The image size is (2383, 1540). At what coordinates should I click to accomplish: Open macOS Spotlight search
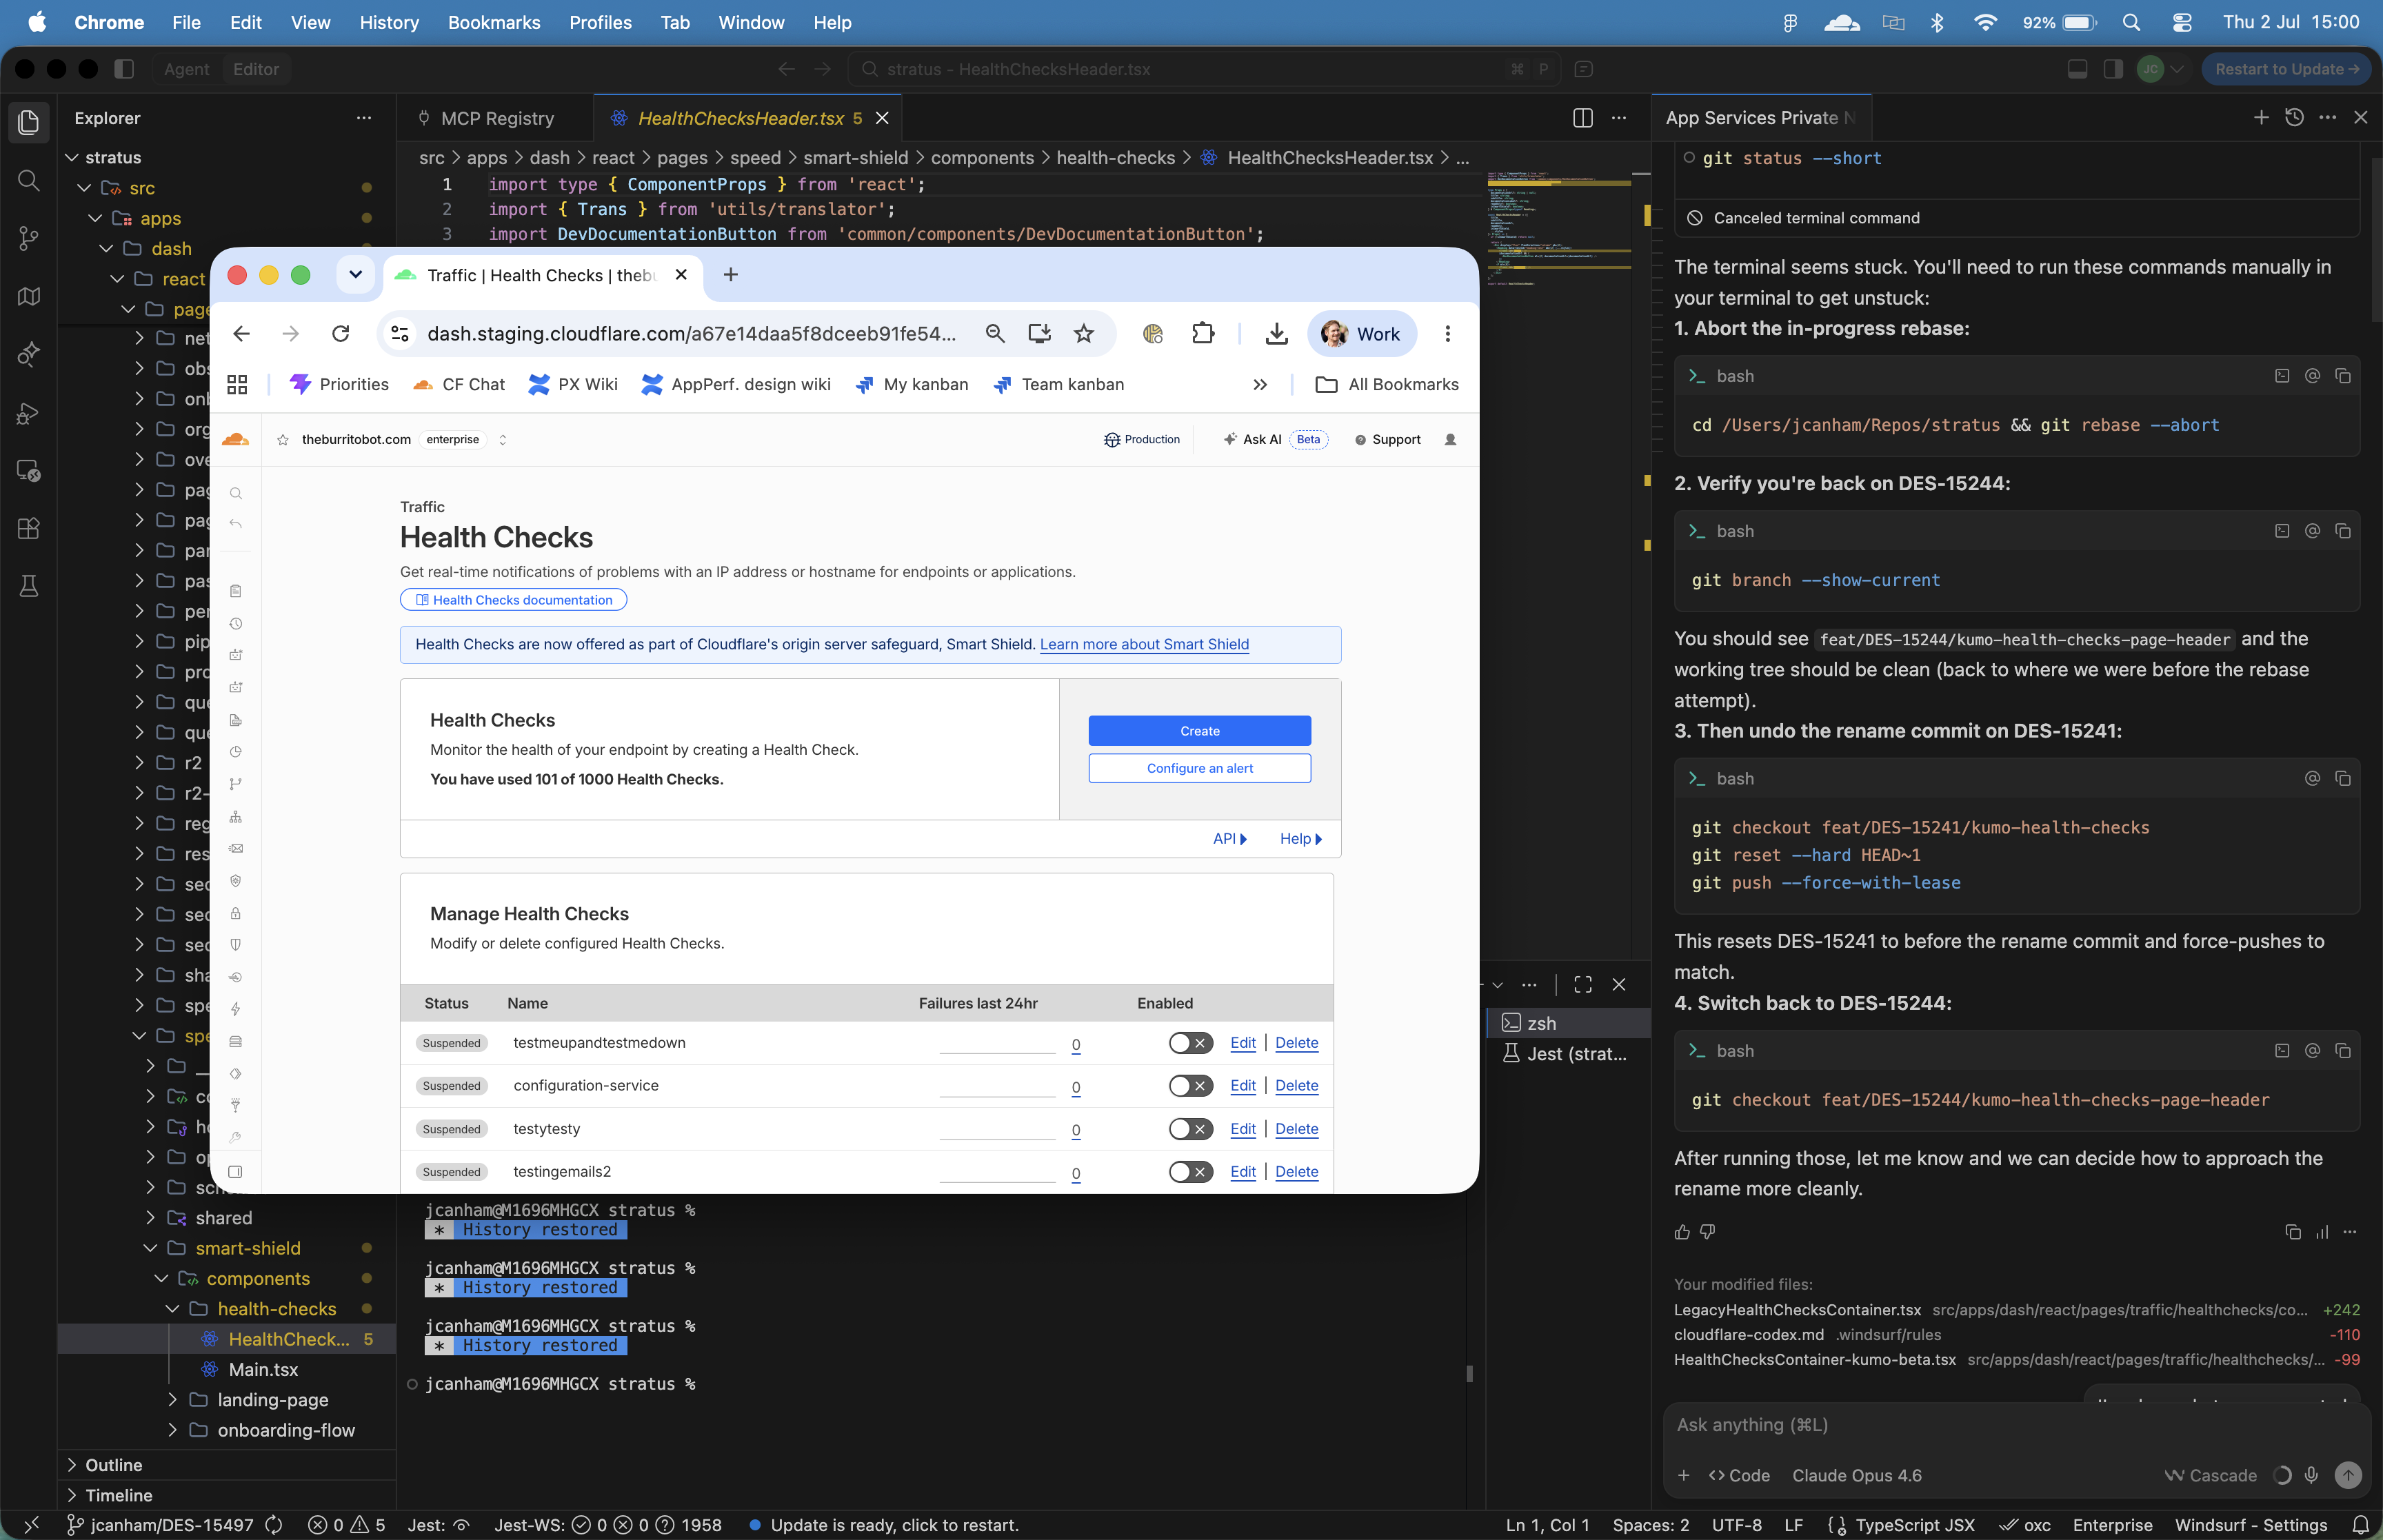2131,22
